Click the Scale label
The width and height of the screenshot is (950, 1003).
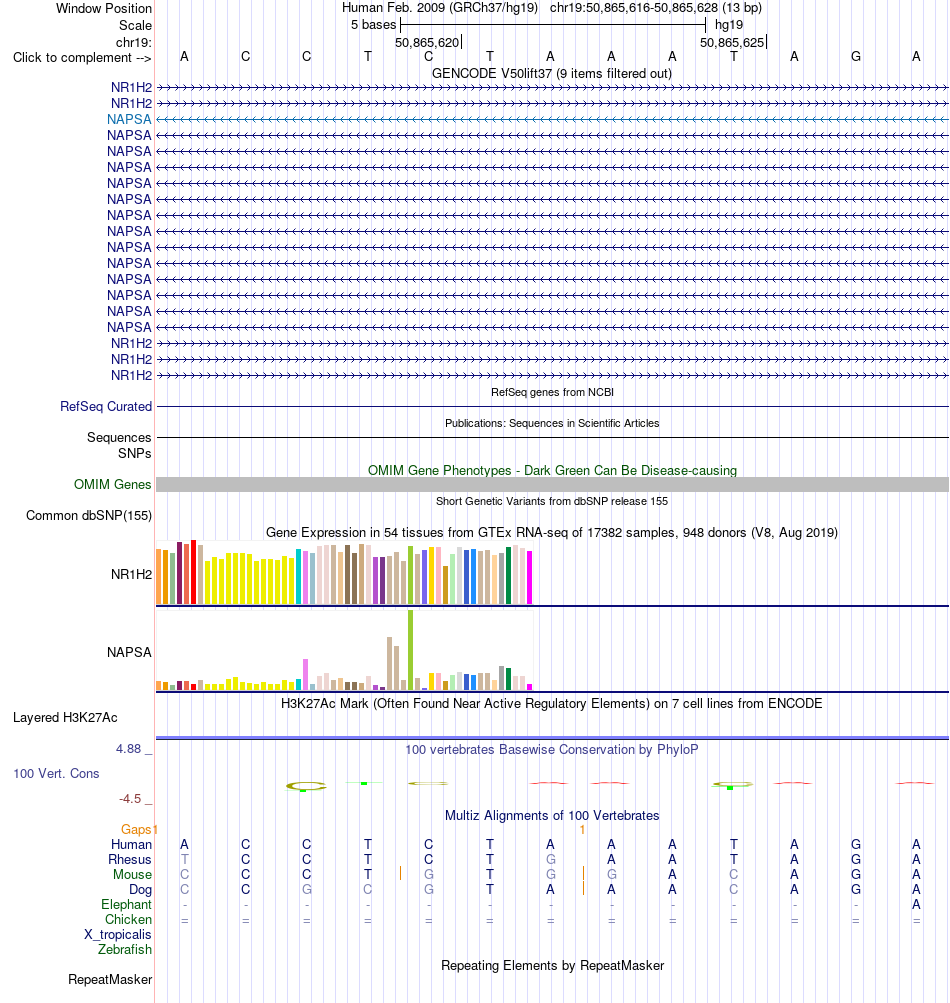coord(136,26)
